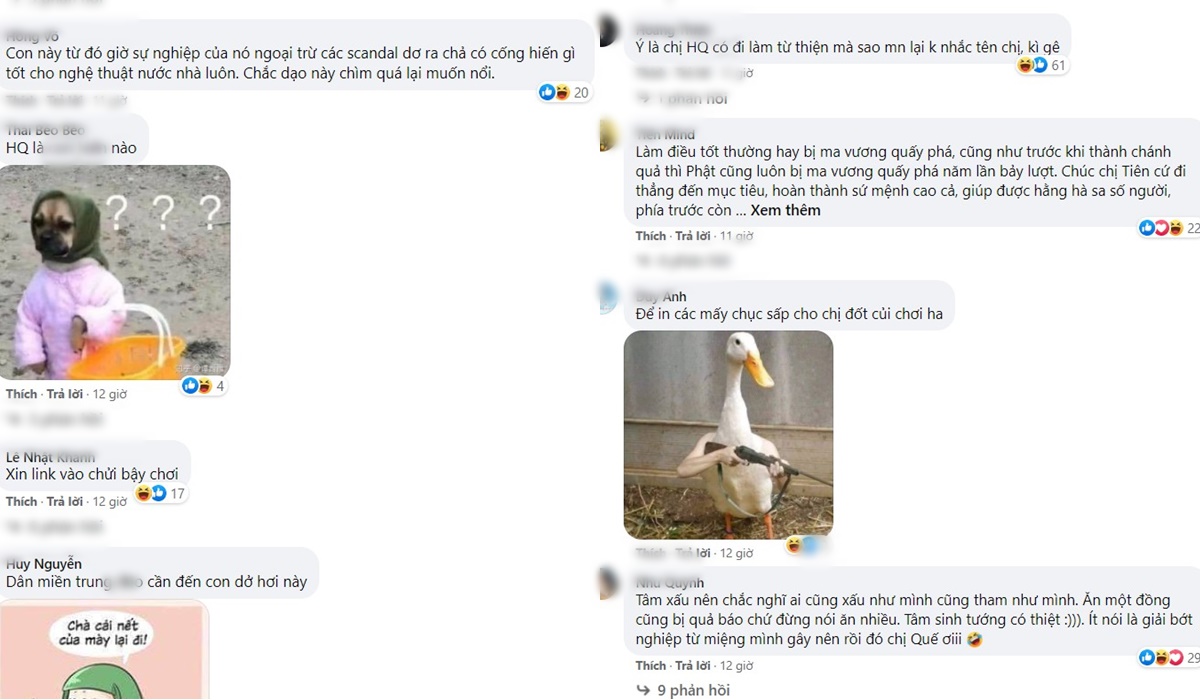Open the 12 giờ timestamp under Xin link comment
Image resolution: width=1200 pixels, height=700 pixels.
point(110,501)
